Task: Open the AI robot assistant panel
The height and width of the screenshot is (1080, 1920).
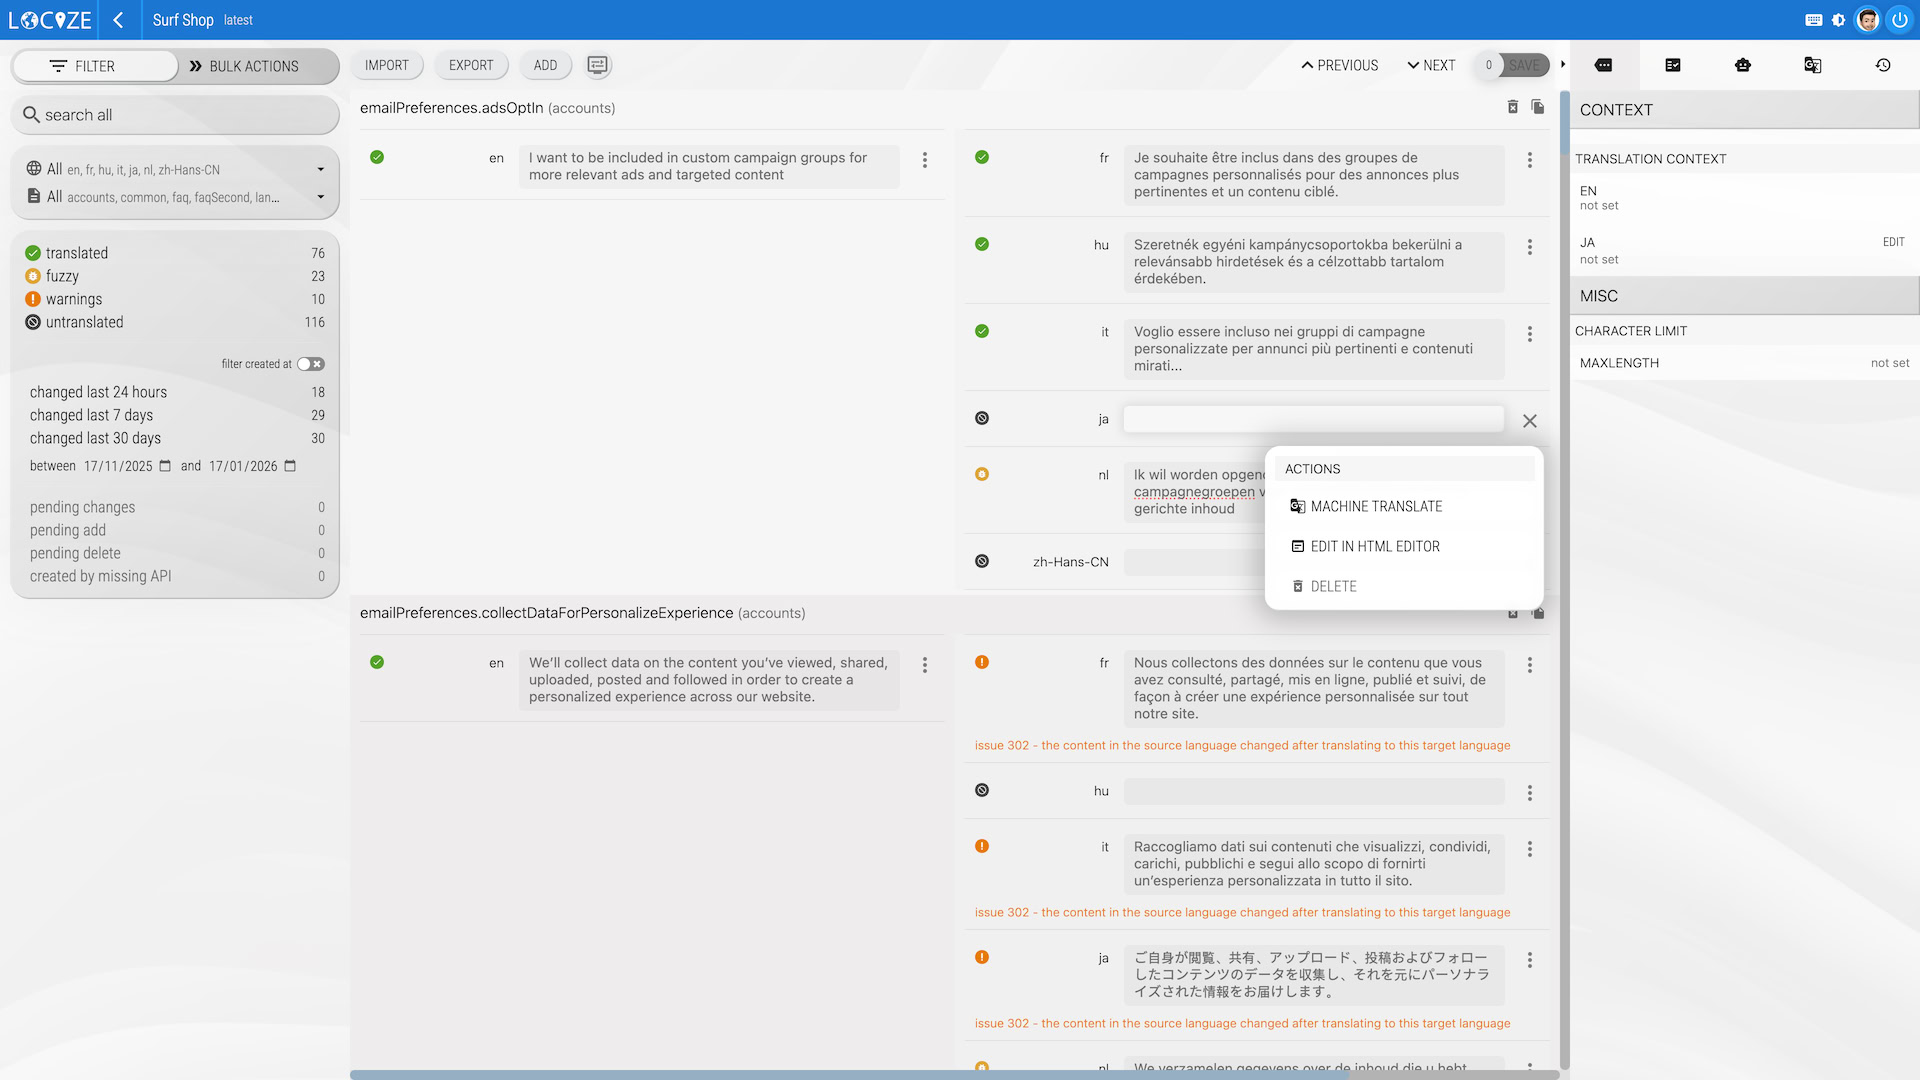Action: coord(1743,65)
